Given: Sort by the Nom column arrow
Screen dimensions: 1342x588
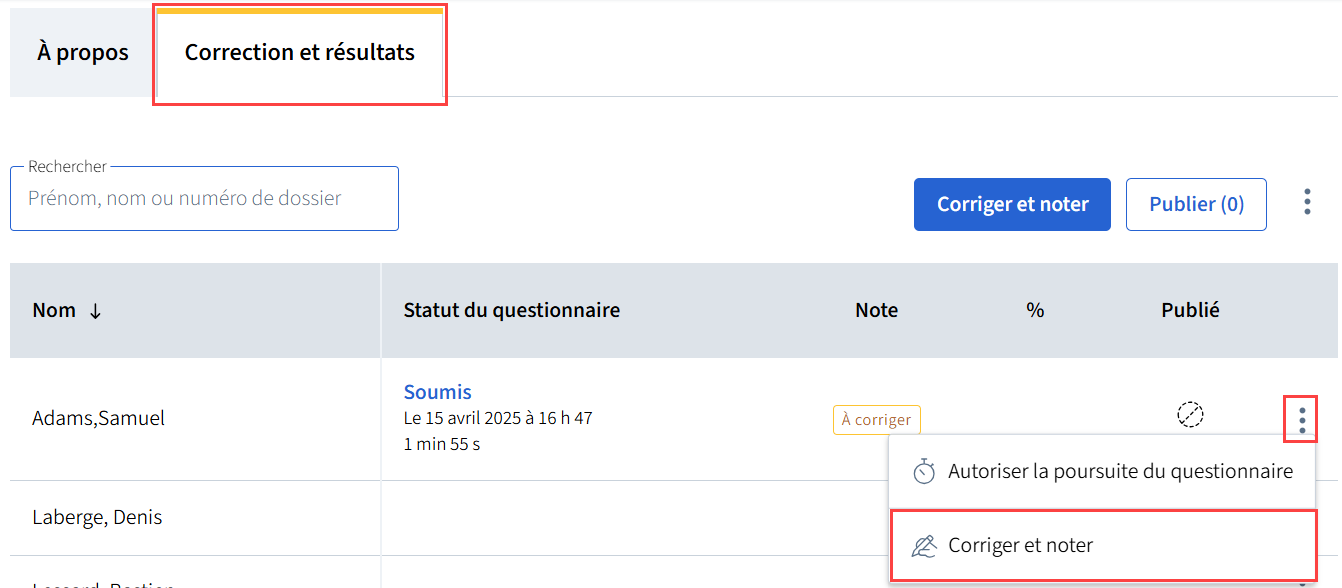Looking at the screenshot, I should pos(96,311).
